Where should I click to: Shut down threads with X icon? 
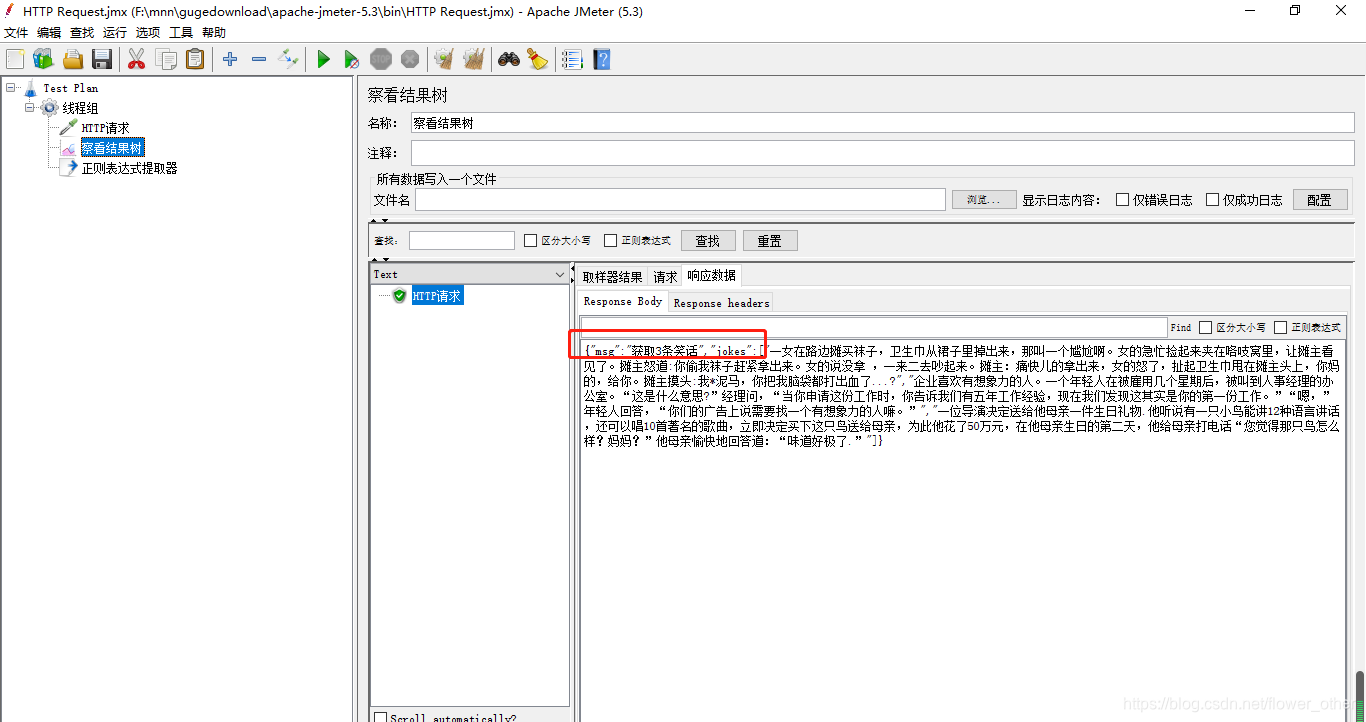coord(410,59)
